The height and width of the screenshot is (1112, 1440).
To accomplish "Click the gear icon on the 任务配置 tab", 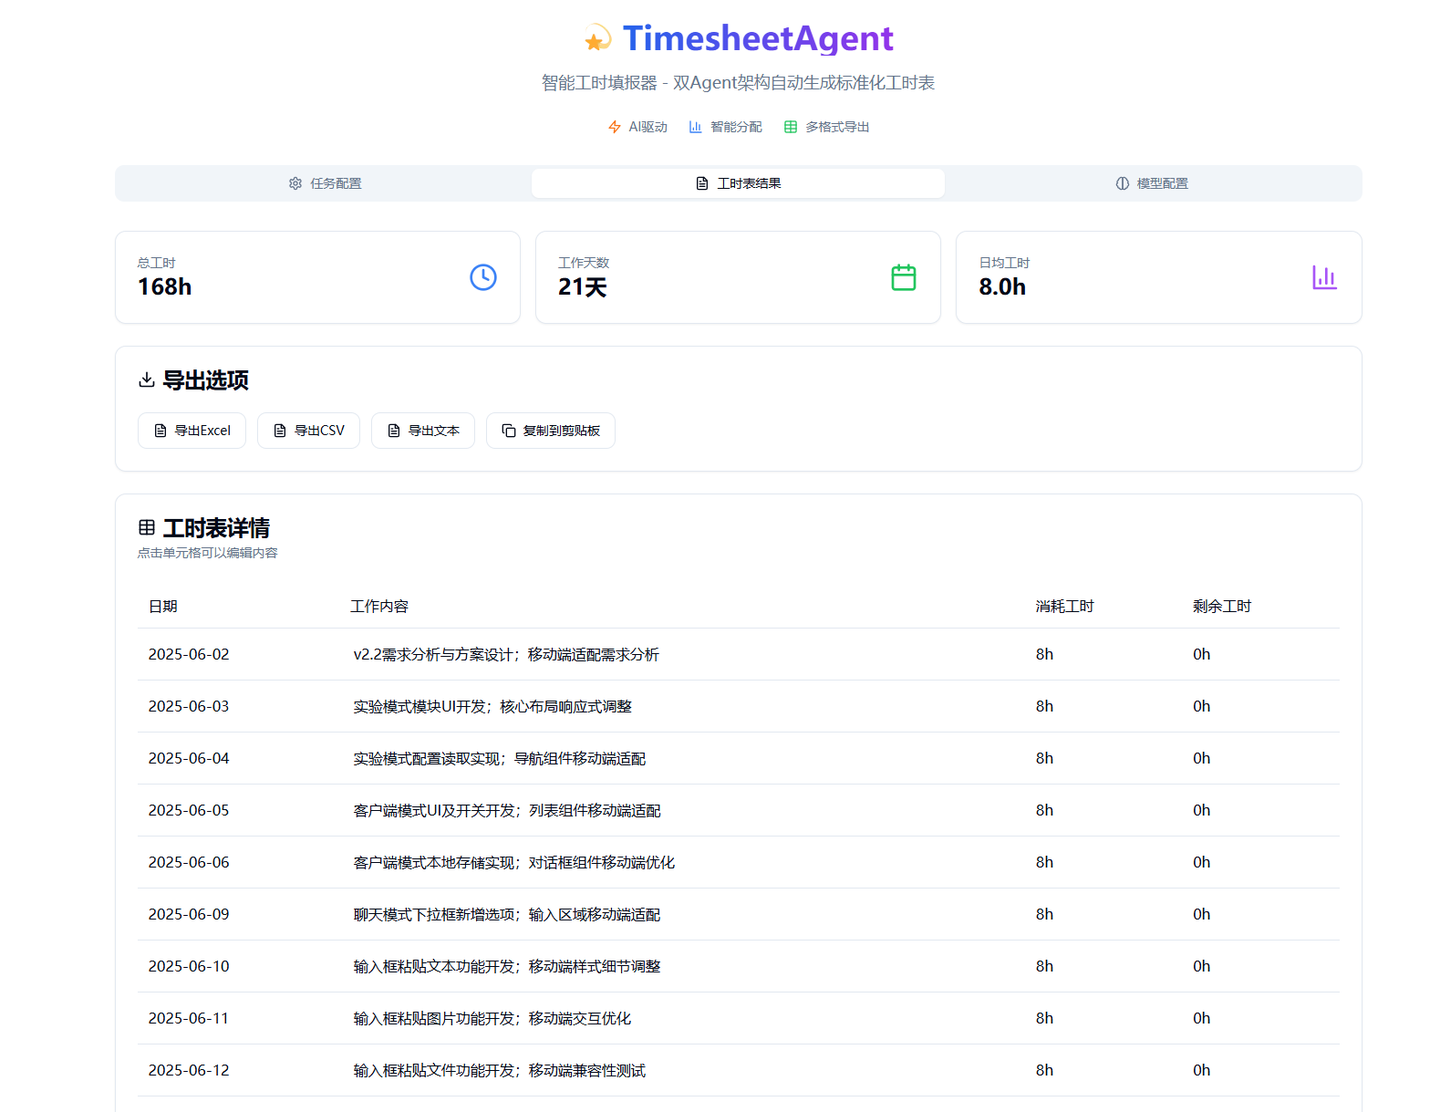I will tap(295, 183).
